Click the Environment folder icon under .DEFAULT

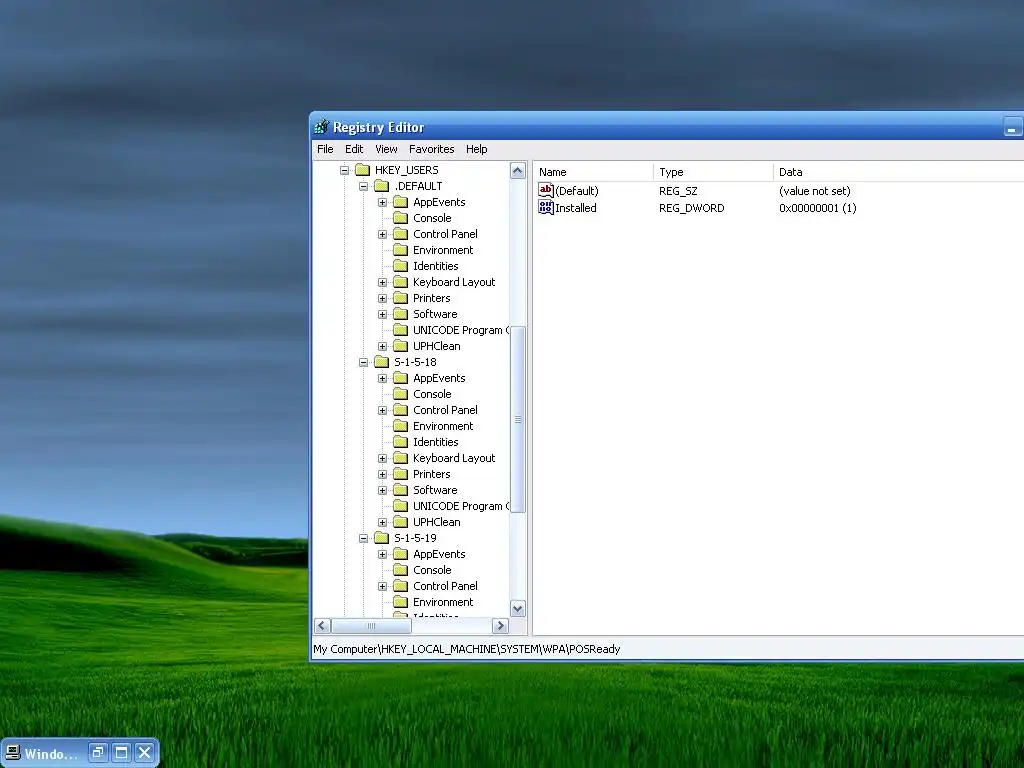[400, 250]
